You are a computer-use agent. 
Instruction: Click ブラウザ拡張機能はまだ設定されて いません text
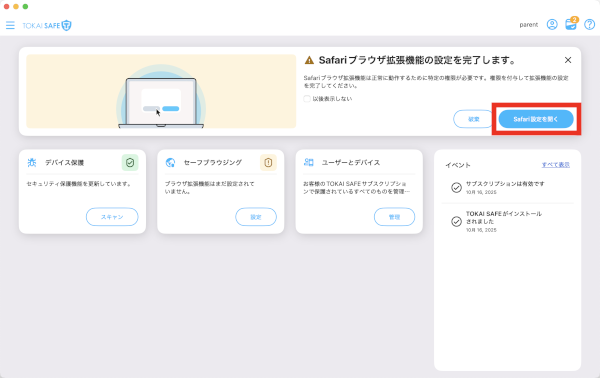click(210, 187)
